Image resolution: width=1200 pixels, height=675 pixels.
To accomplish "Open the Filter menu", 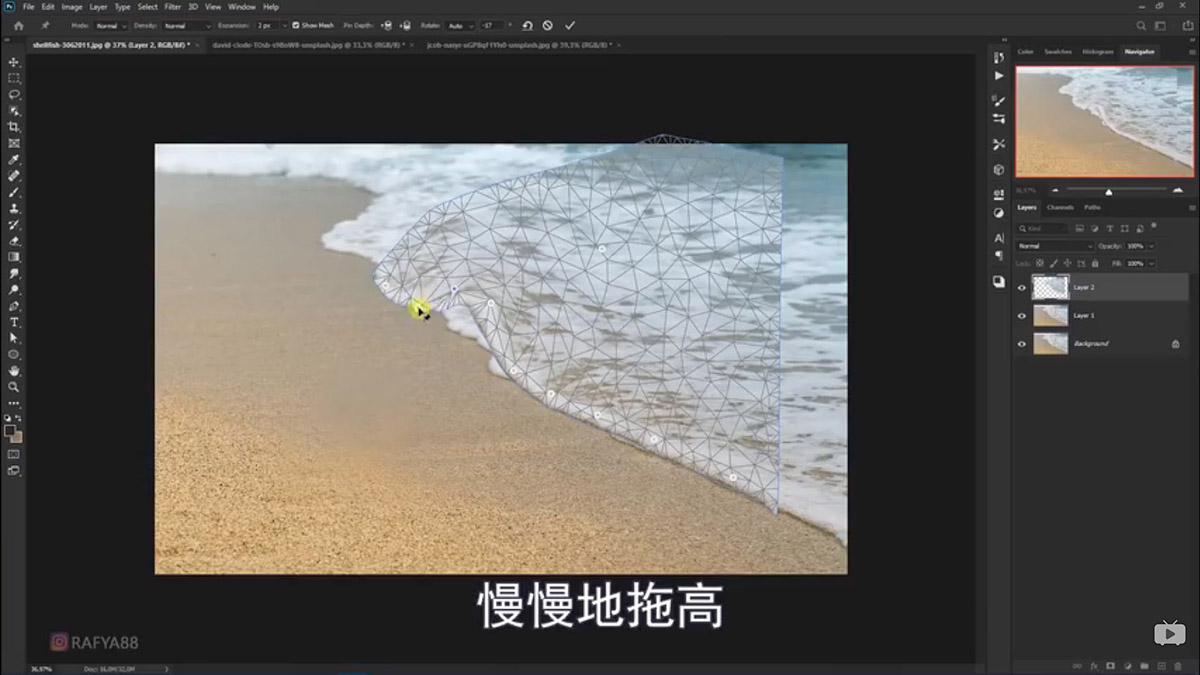I will (172, 6).
